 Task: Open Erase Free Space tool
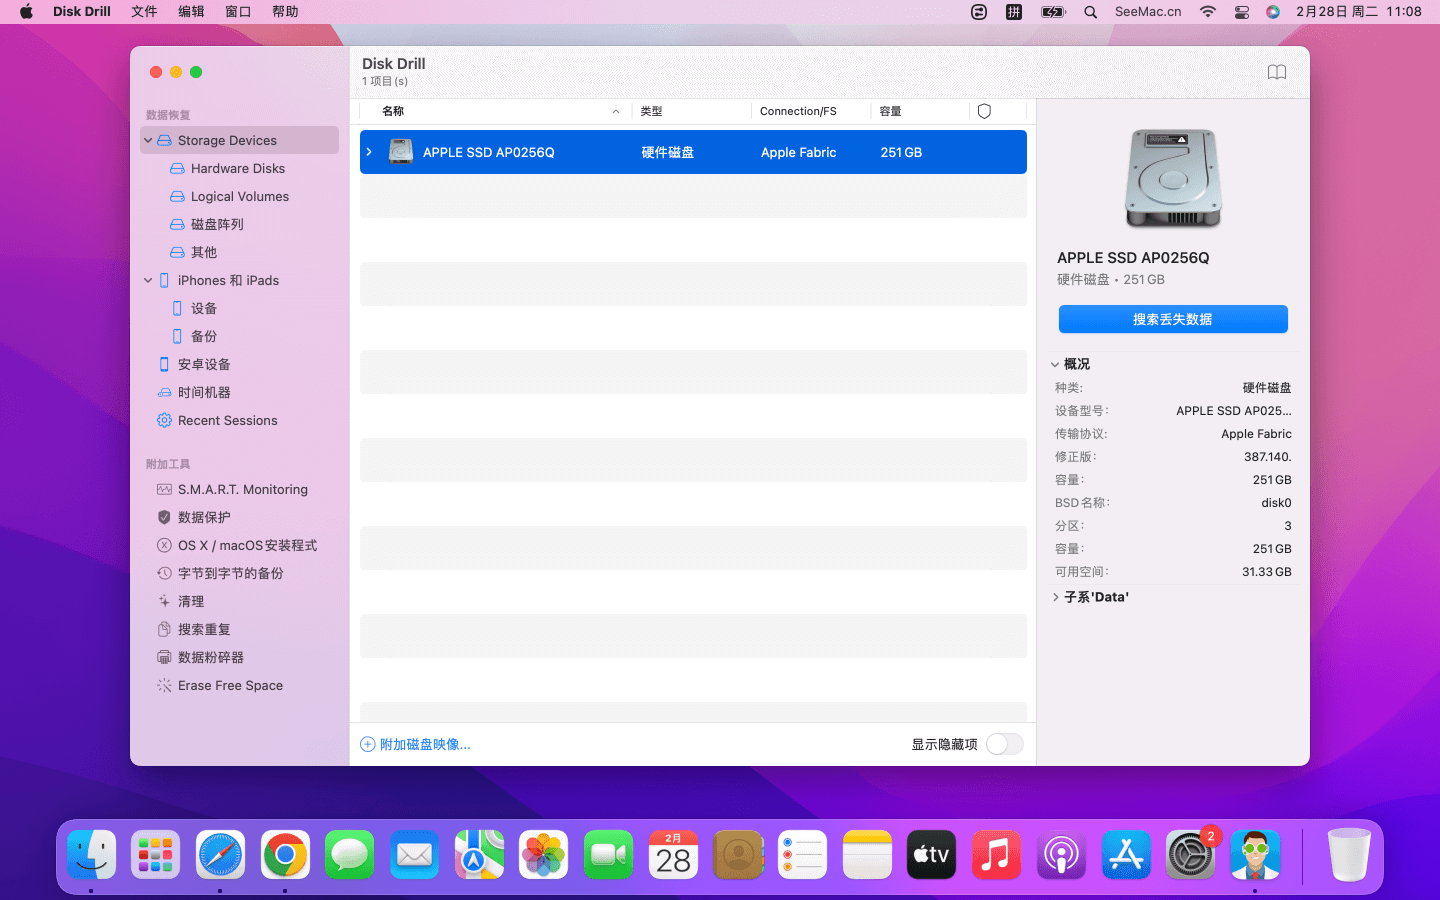pyautogui.click(x=230, y=685)
